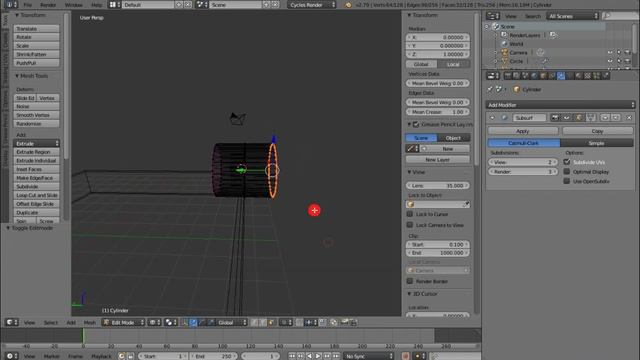The height and width of the screenshot is (360, 640).
Task: Toggle Subsurf modifier viewport visibility eye
Action: point(567,118)
